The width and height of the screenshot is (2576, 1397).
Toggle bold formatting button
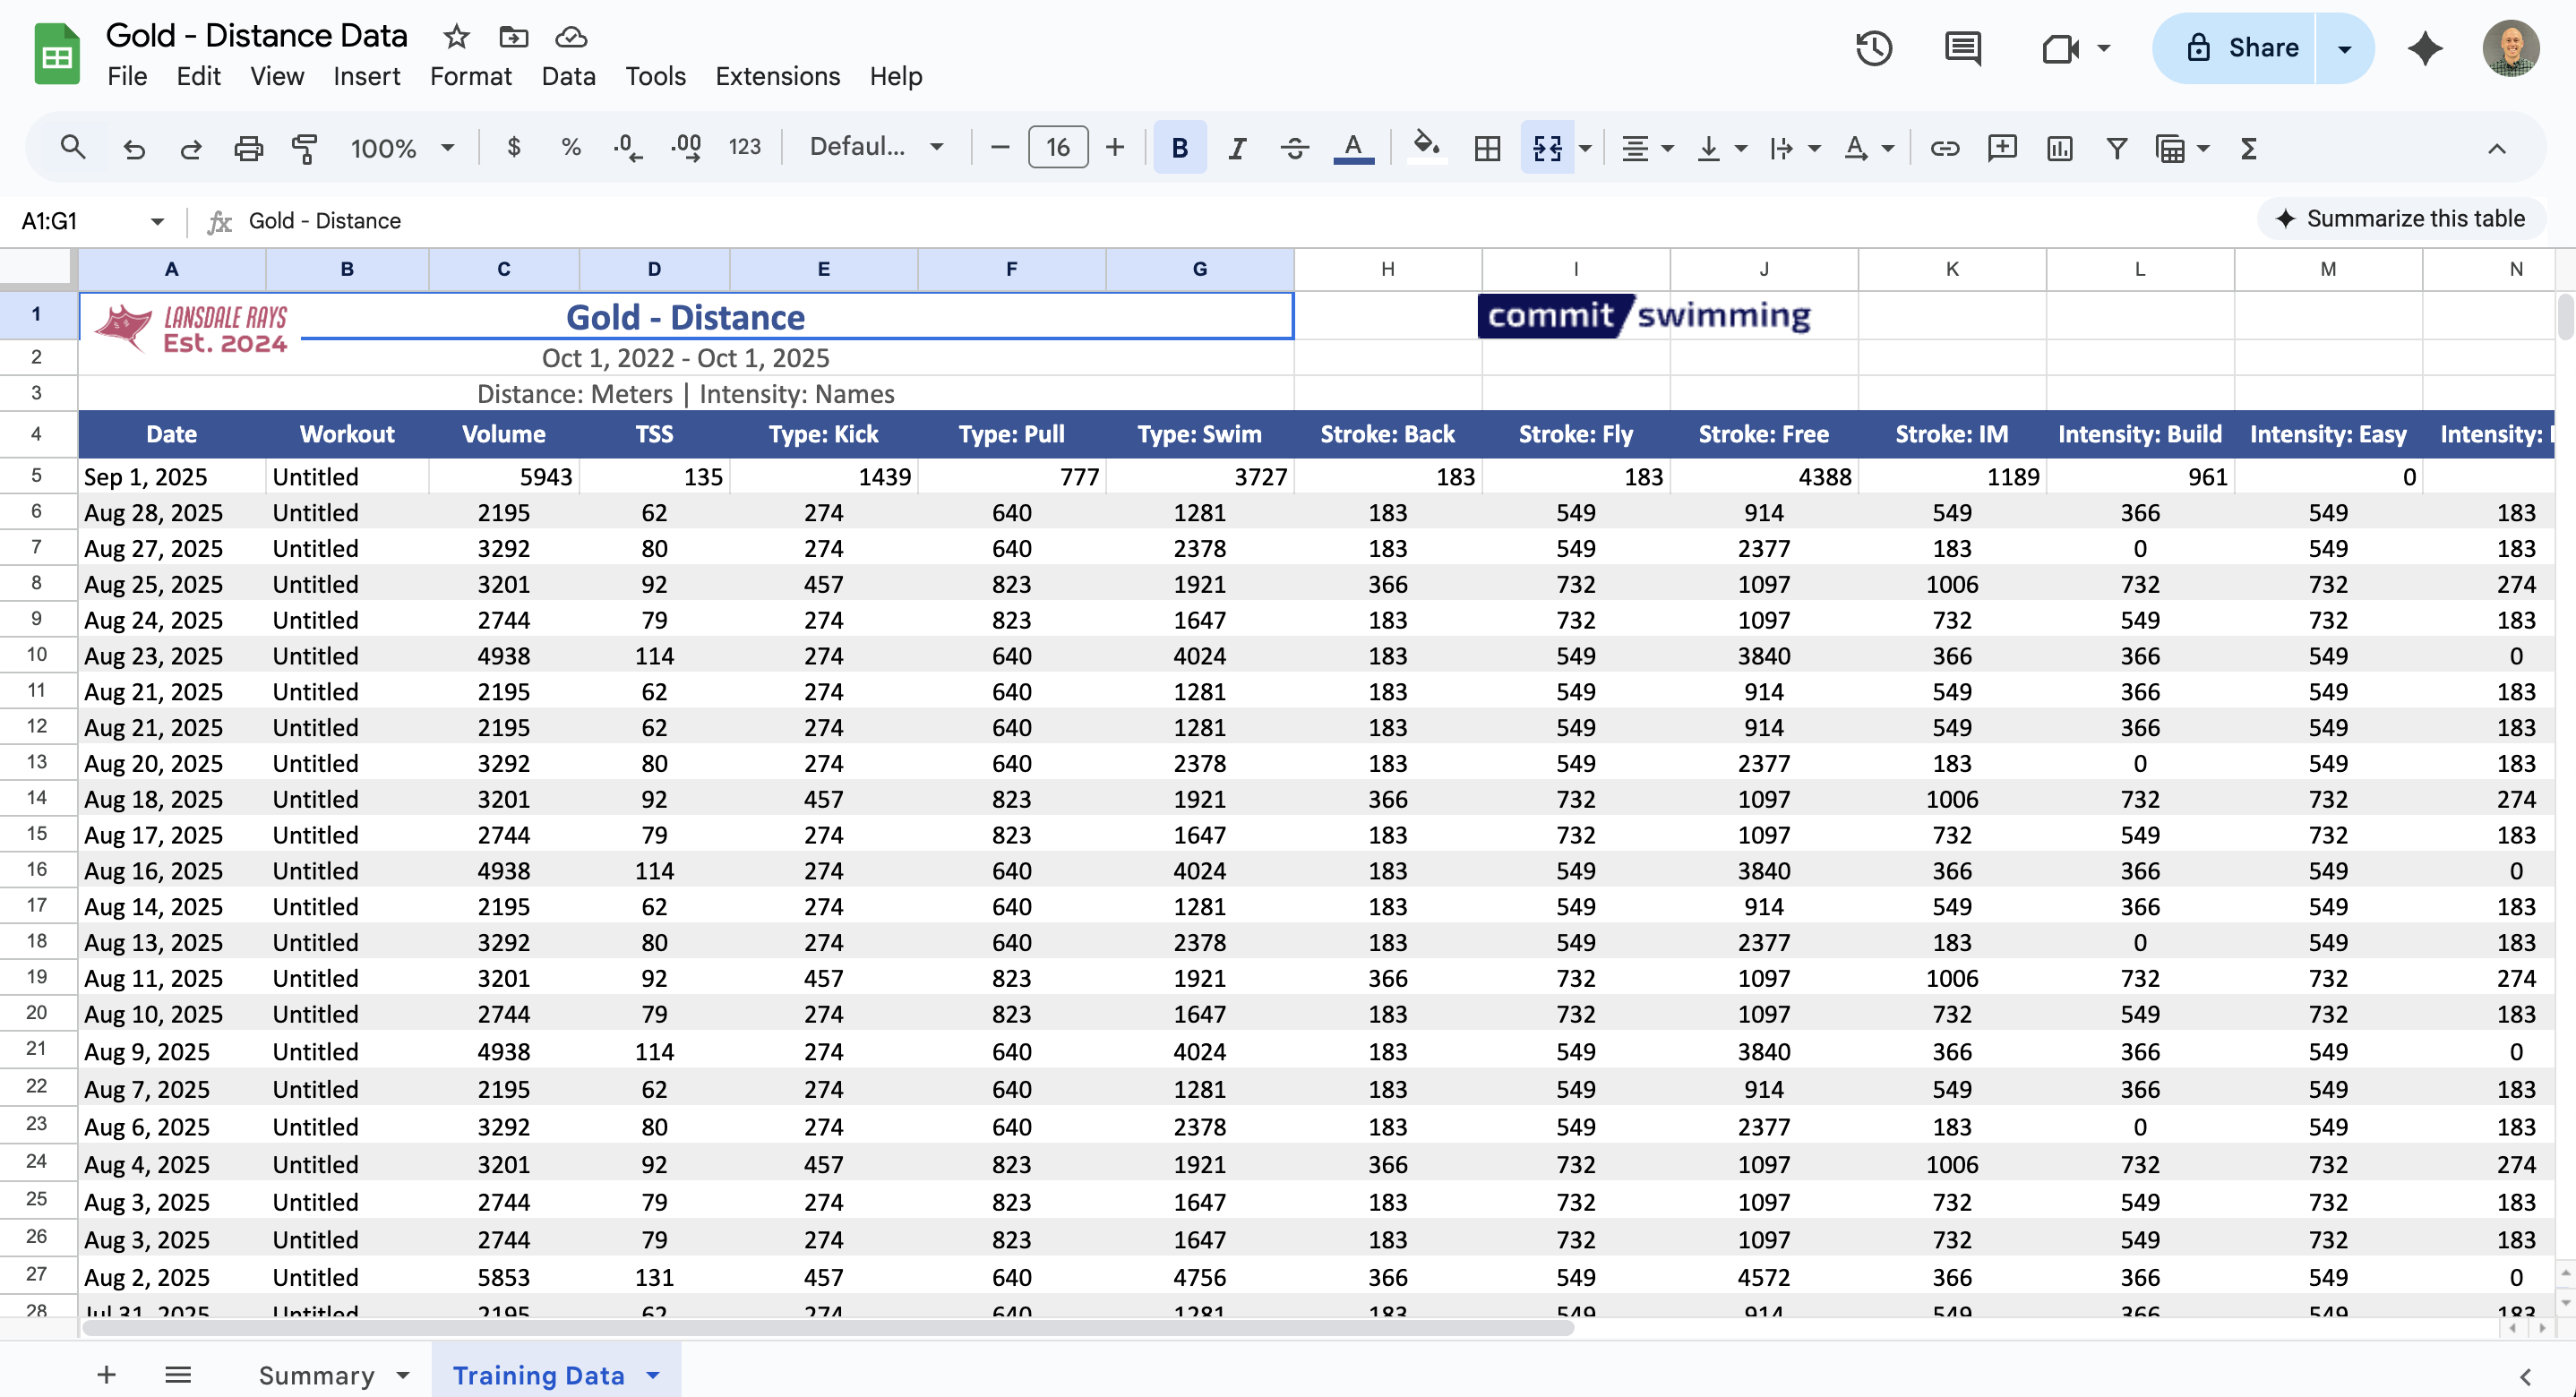coord(1179,148)
